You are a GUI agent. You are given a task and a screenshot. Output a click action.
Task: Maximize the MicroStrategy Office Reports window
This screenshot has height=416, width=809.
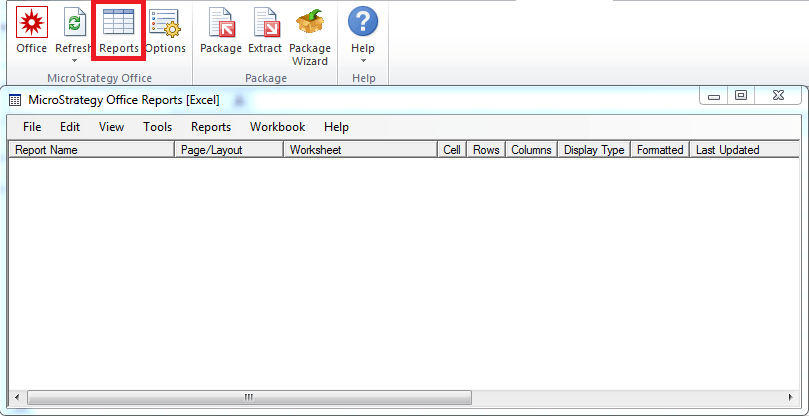(x=741, y=96)
